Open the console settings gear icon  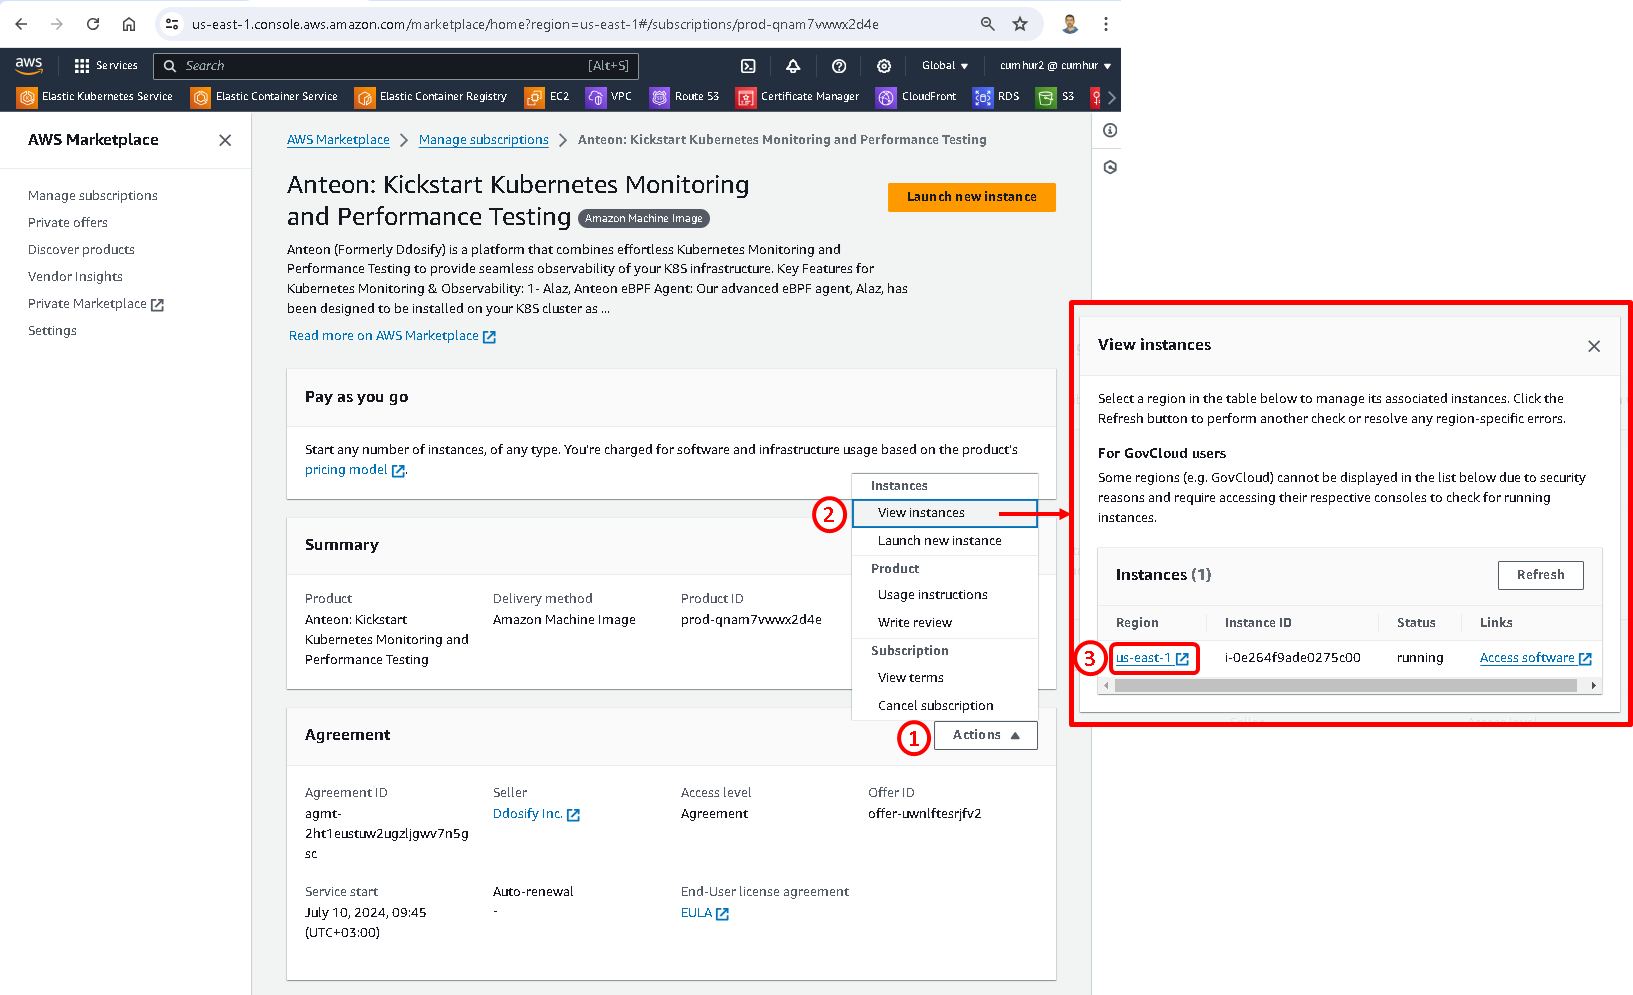884,66
